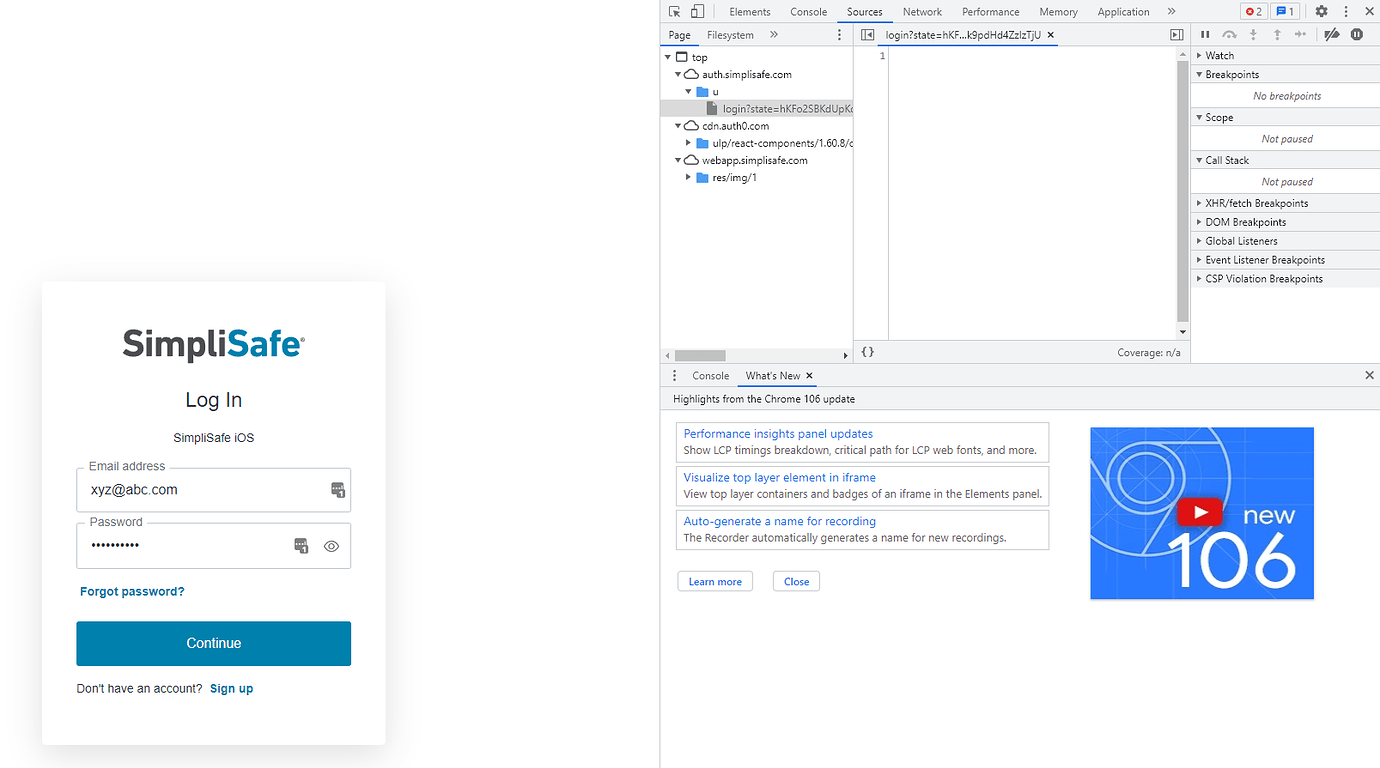Expand the Watch section
Image resolution: width=1380 pixels, height=768 pixels.
1285,56
